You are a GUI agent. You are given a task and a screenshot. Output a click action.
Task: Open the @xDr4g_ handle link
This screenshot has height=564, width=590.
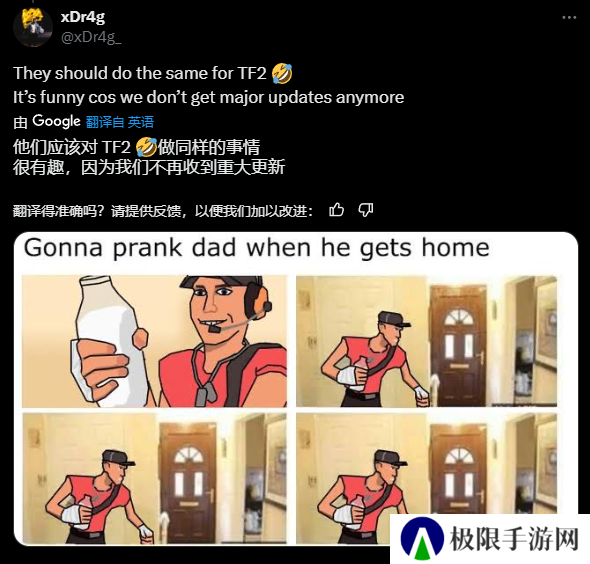91,38
